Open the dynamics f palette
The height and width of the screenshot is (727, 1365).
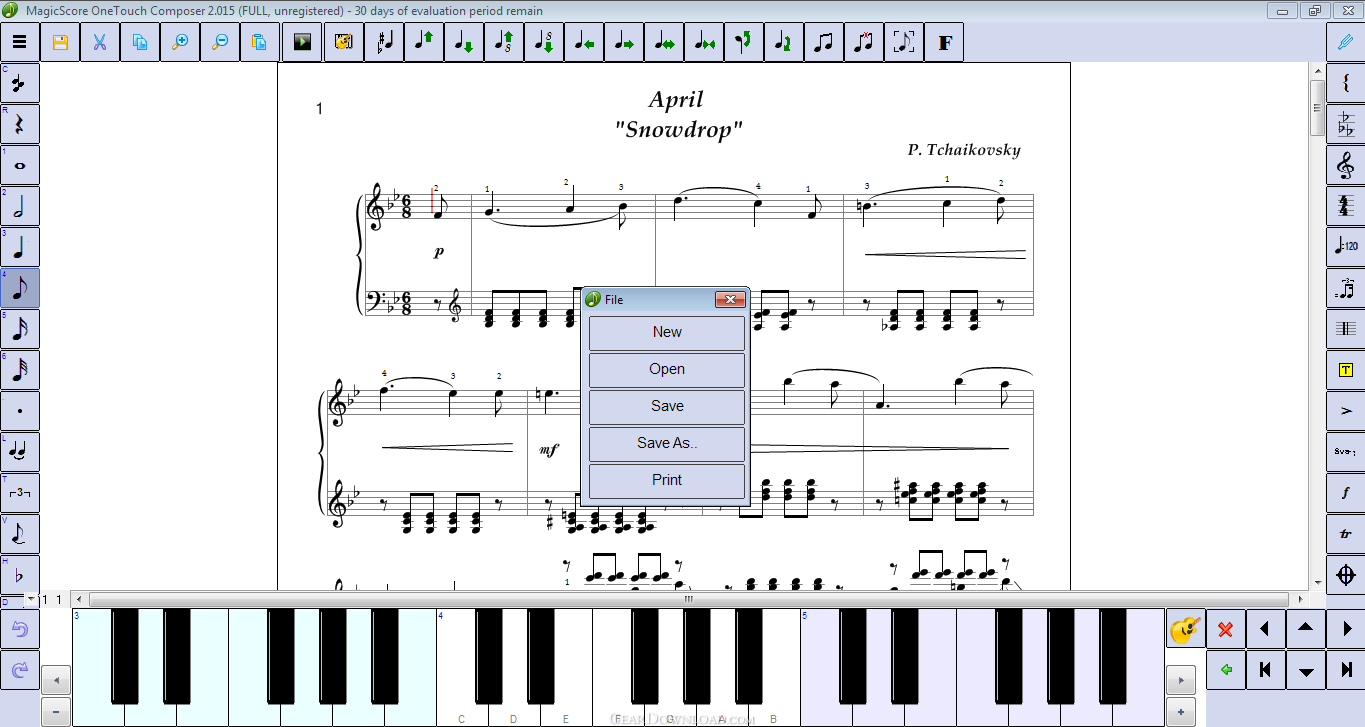click(x=1346, y=493)
